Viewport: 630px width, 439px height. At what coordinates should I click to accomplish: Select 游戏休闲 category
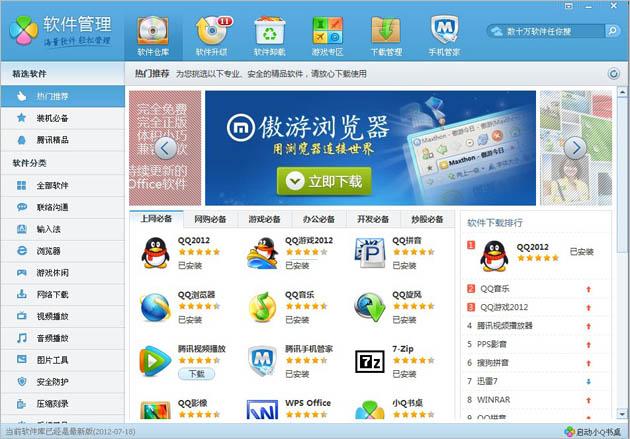coord(63,273)
